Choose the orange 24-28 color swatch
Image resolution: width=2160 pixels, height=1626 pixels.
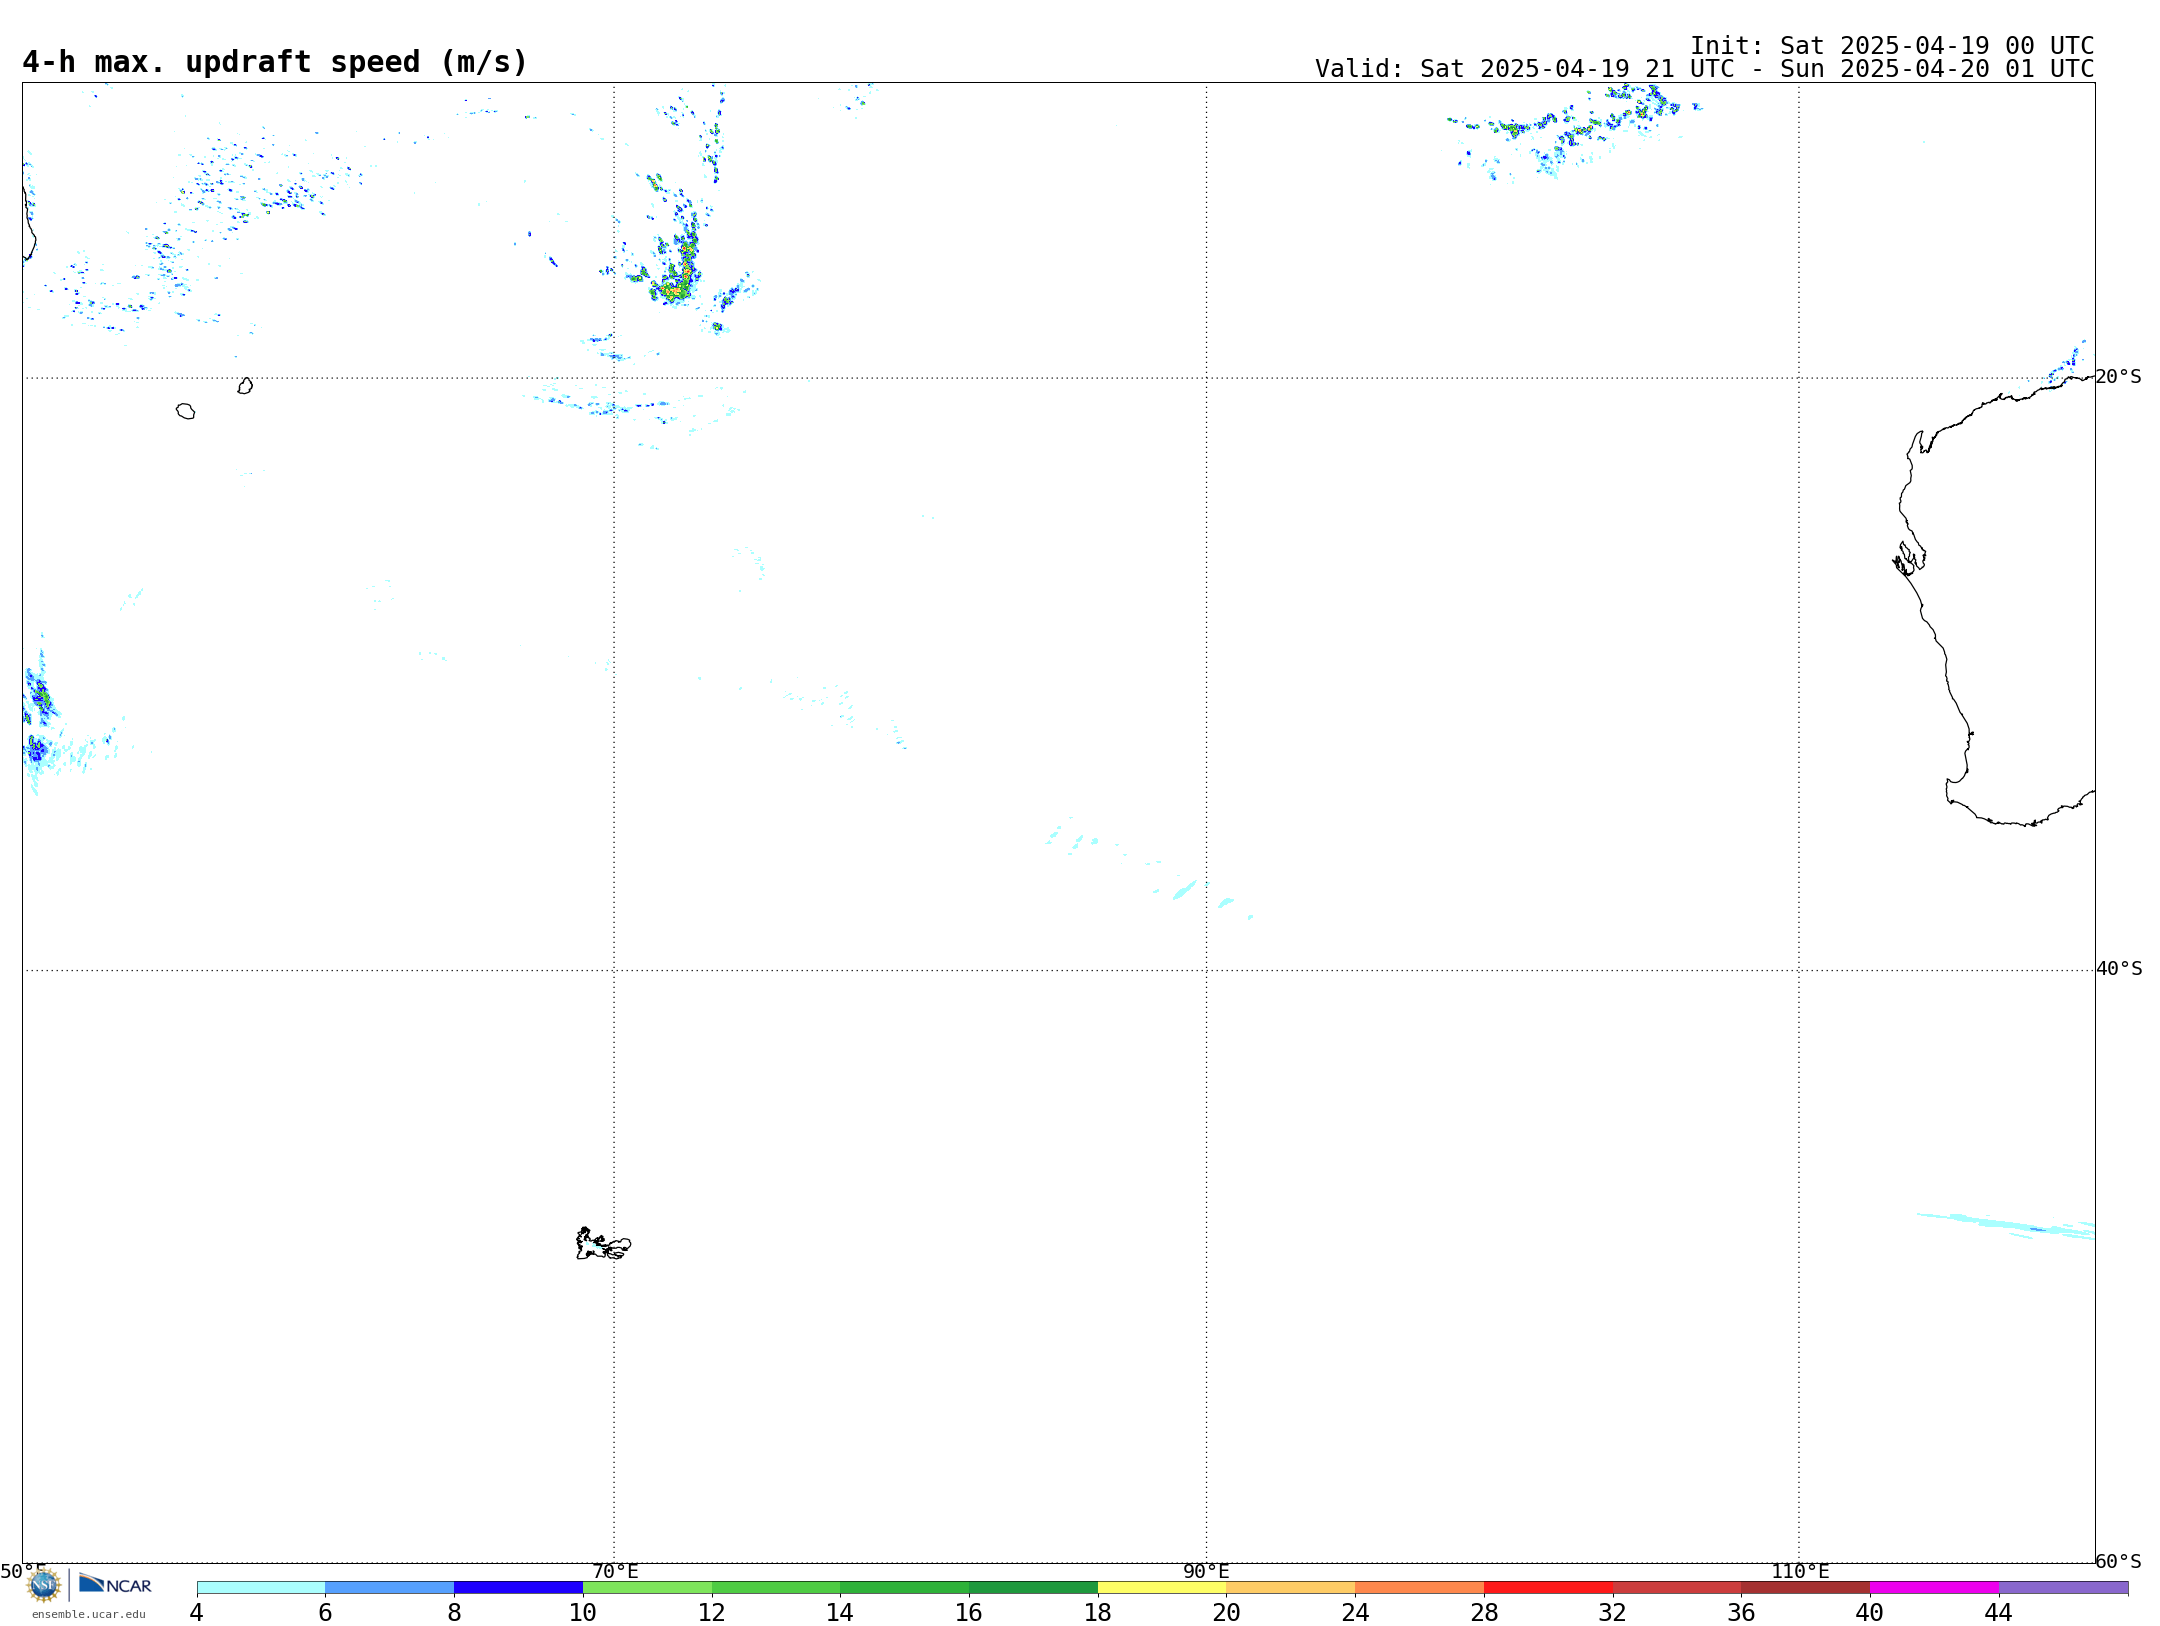(1420, 1588)
